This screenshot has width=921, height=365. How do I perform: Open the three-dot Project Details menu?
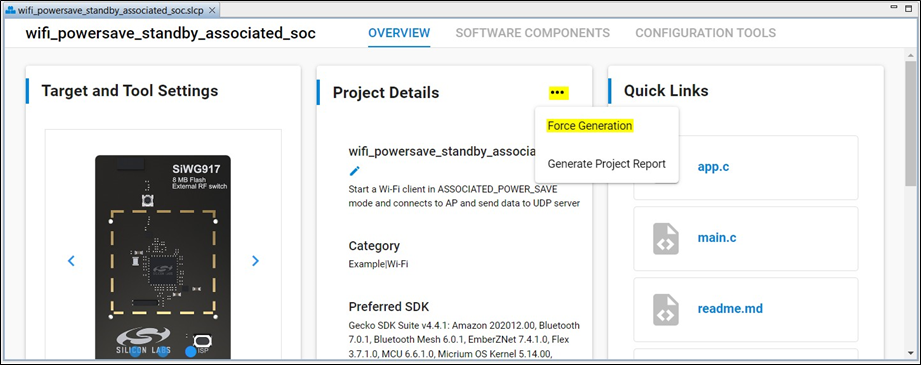(558, 93)
